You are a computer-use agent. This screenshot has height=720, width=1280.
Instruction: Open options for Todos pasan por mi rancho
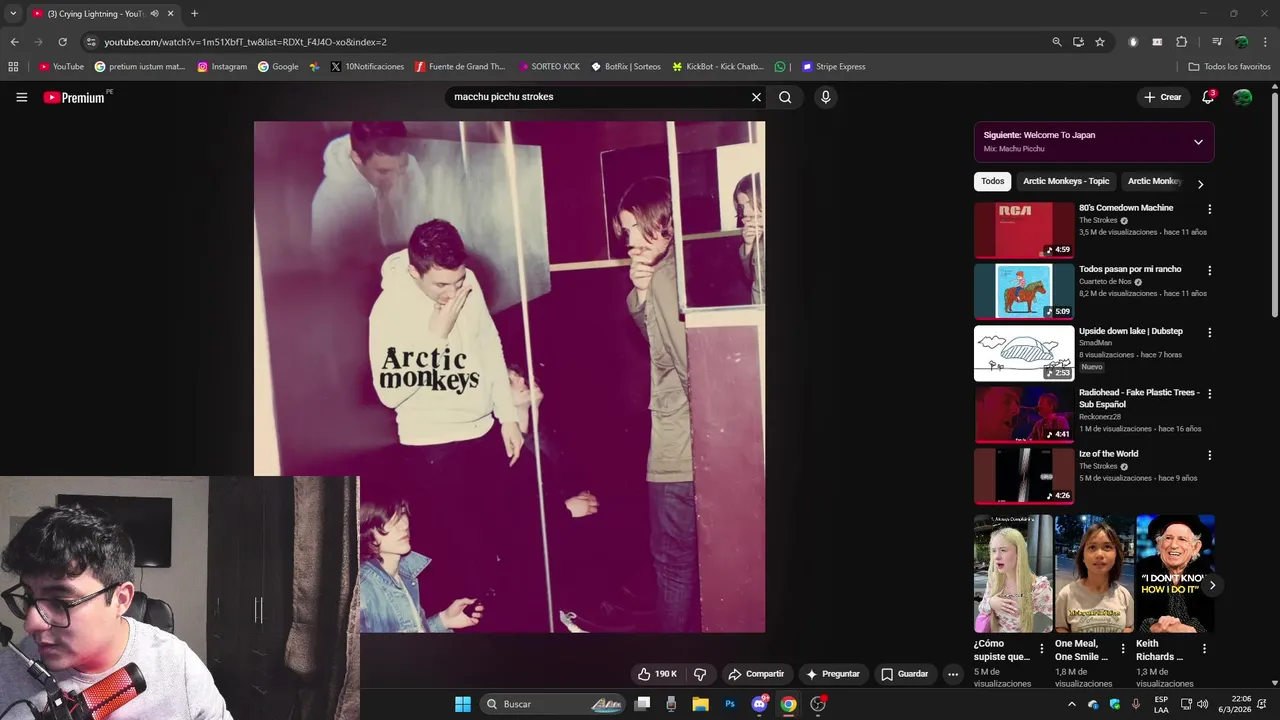pyautogui.click(x=1209, y=271)
